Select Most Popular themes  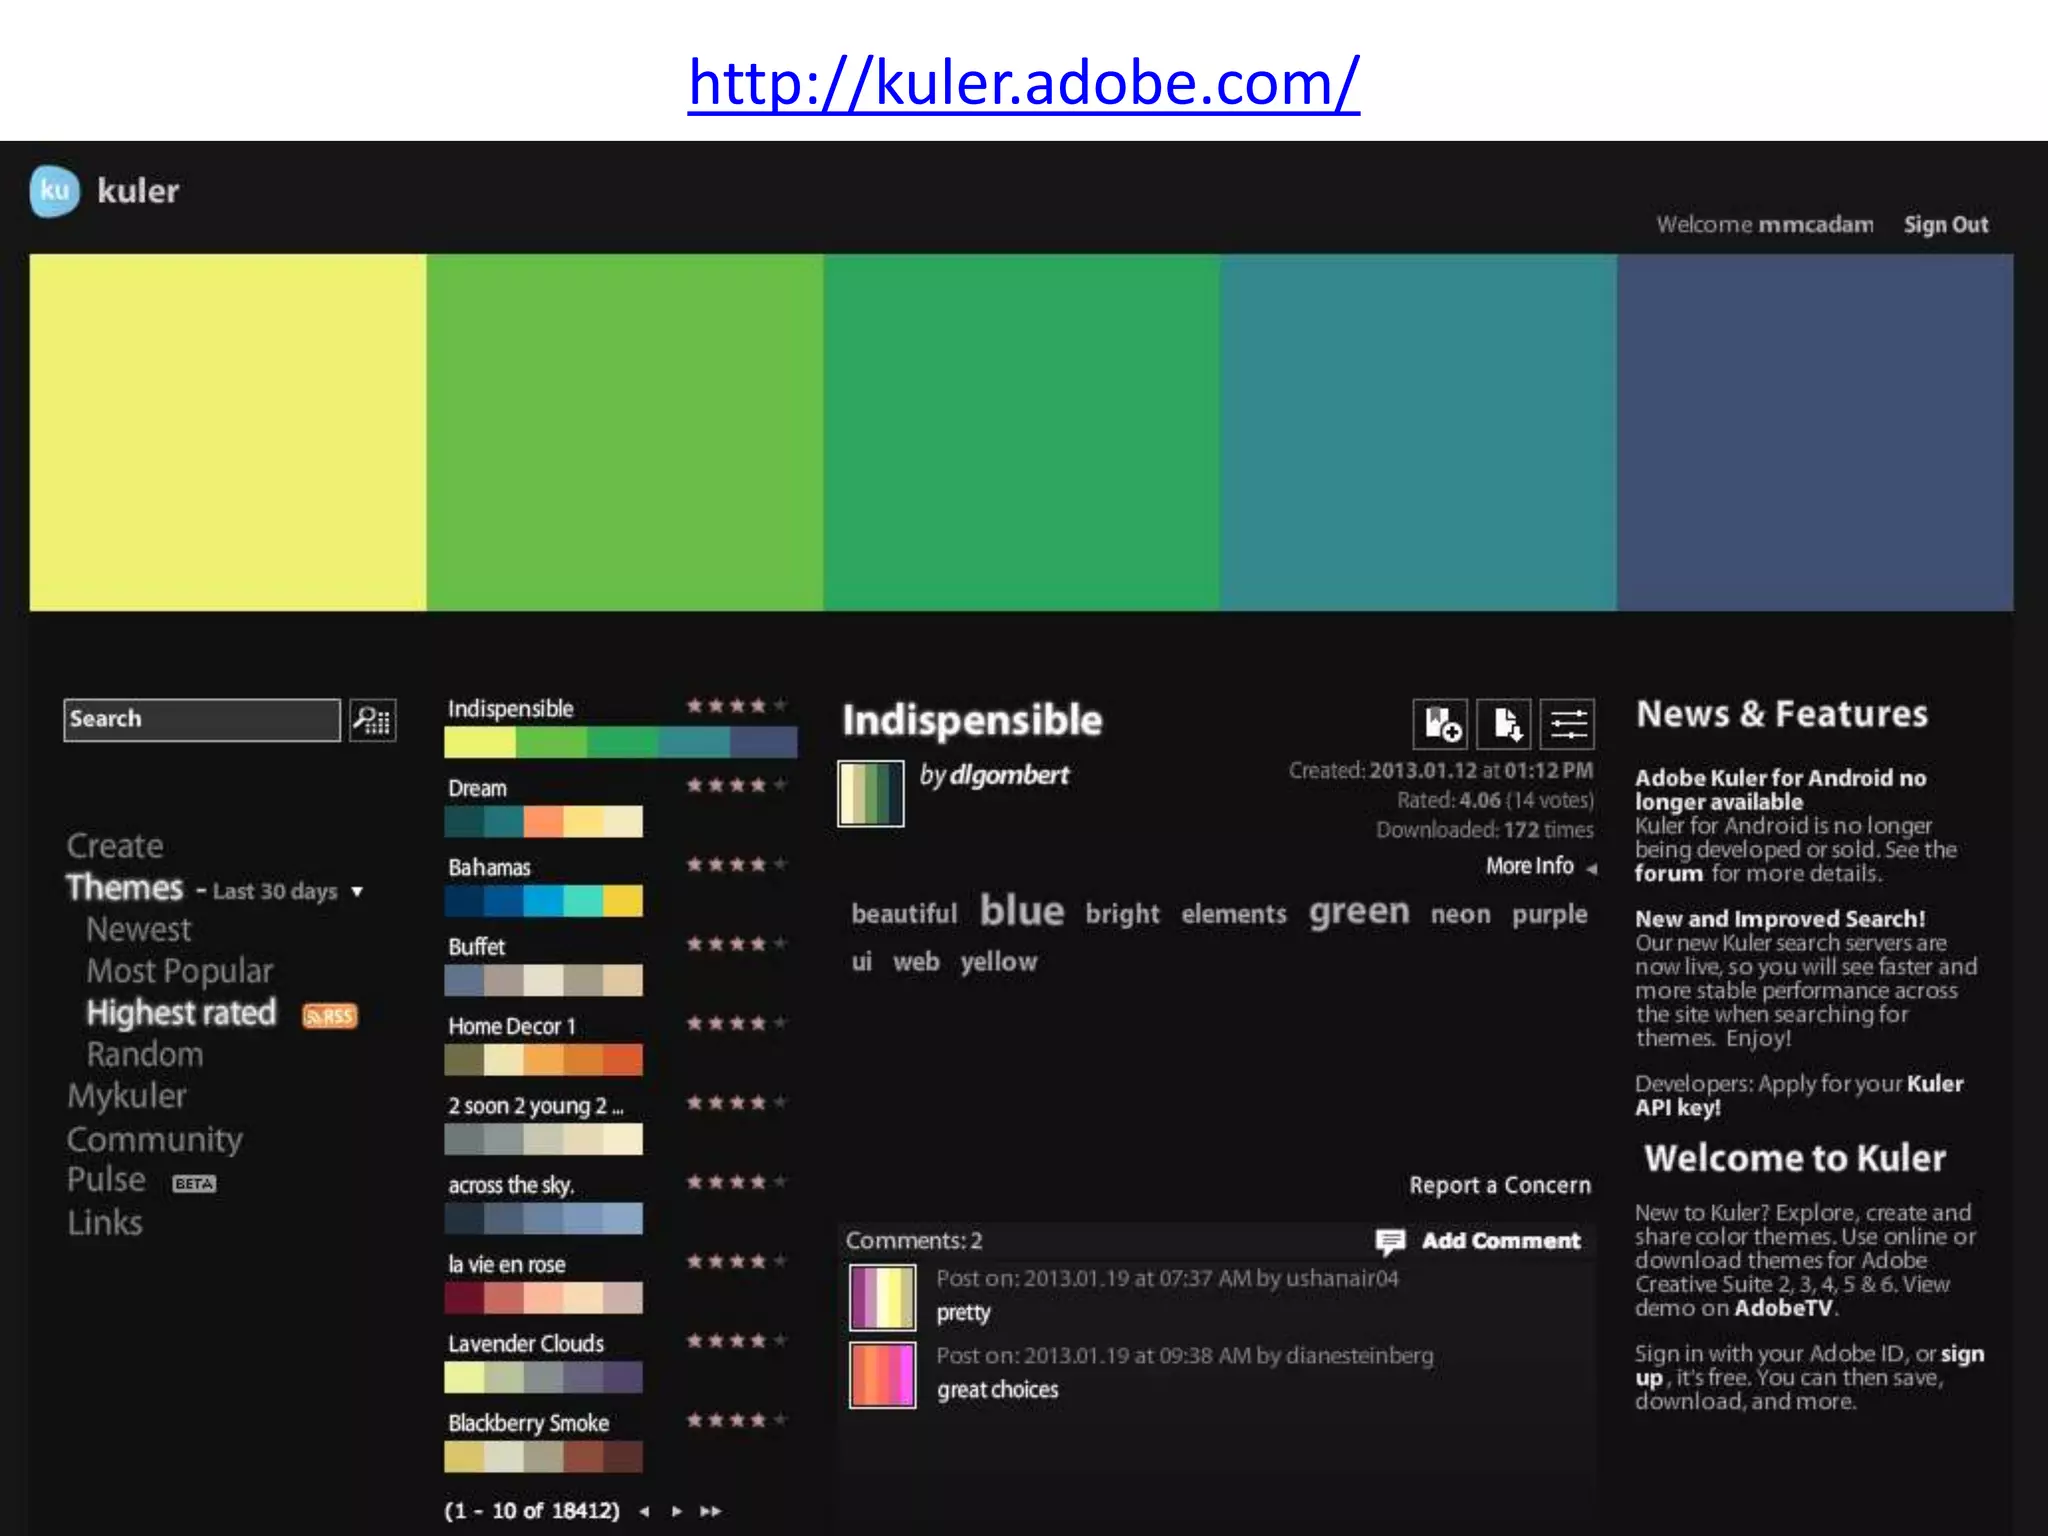179,971
